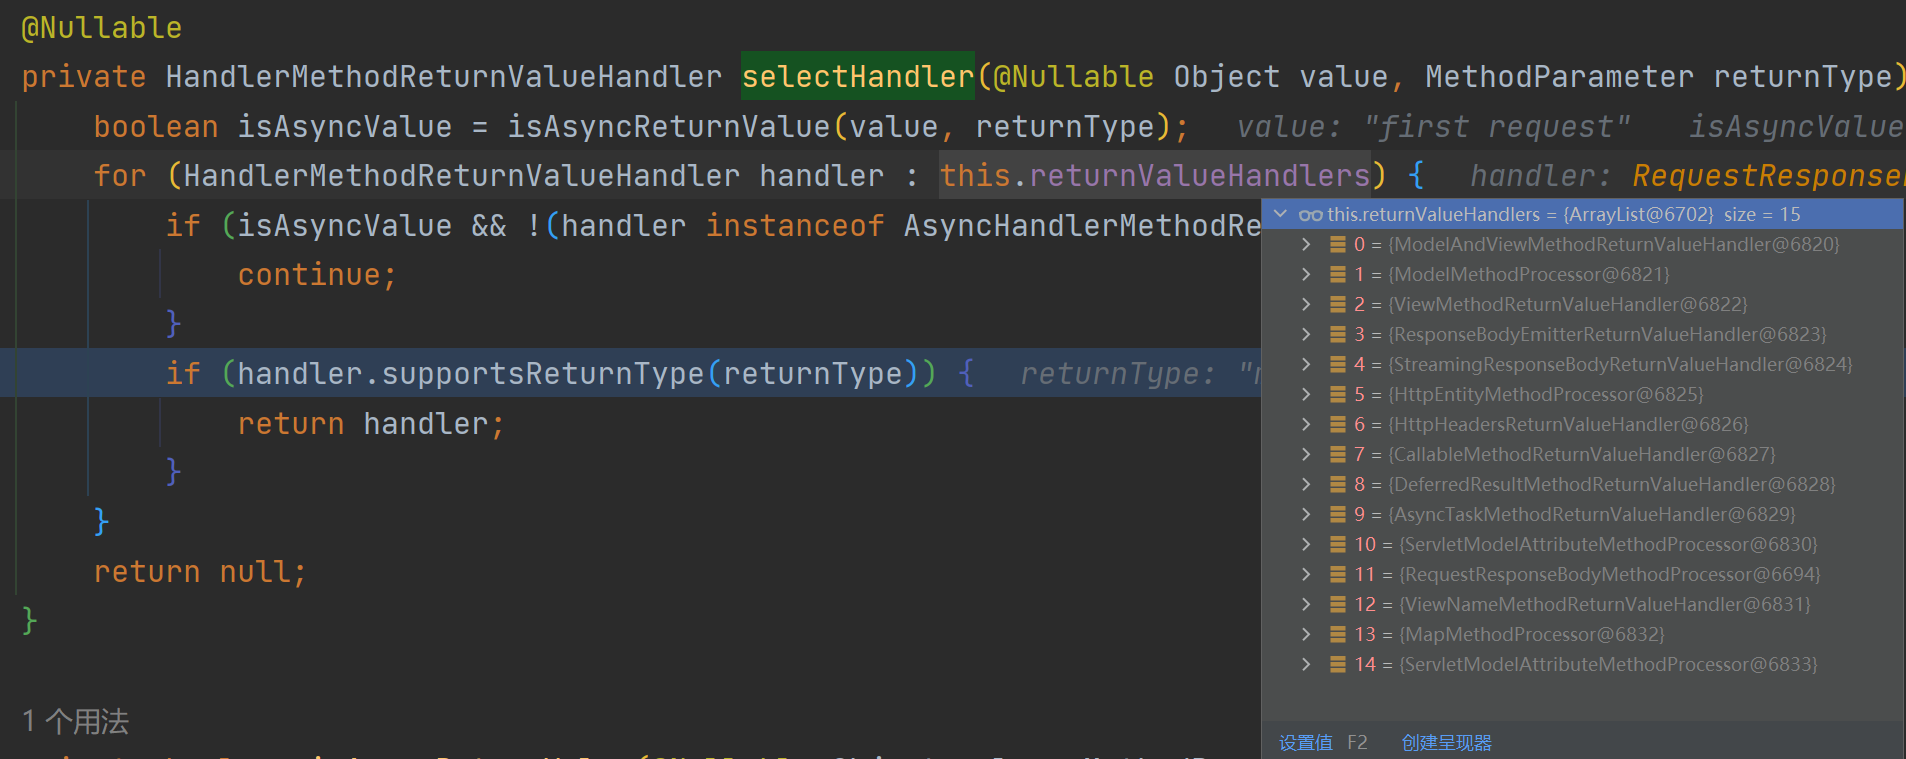Viewport: 1906px width, 759px height.
Task: Click the object icon of entry 5
Action: 1337,394
